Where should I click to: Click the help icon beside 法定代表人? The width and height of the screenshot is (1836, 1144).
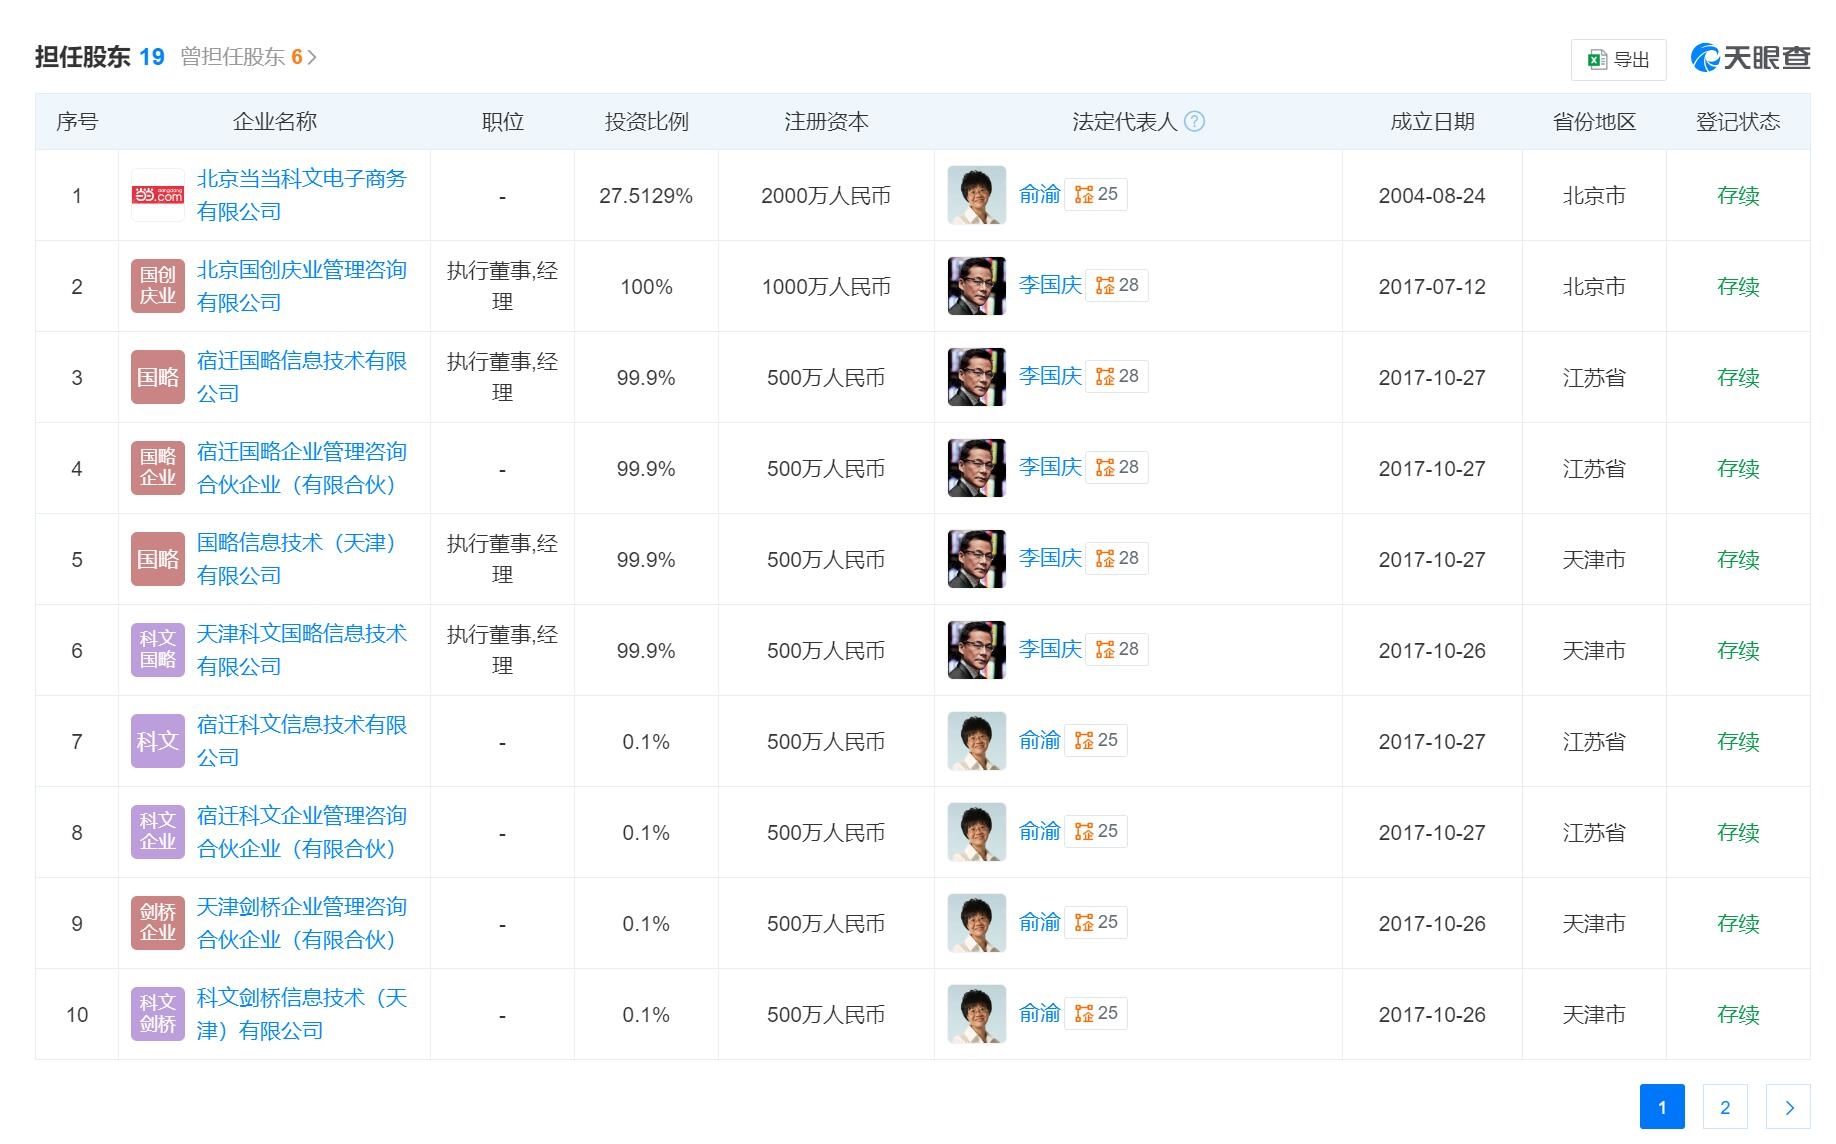point(1194,121)
